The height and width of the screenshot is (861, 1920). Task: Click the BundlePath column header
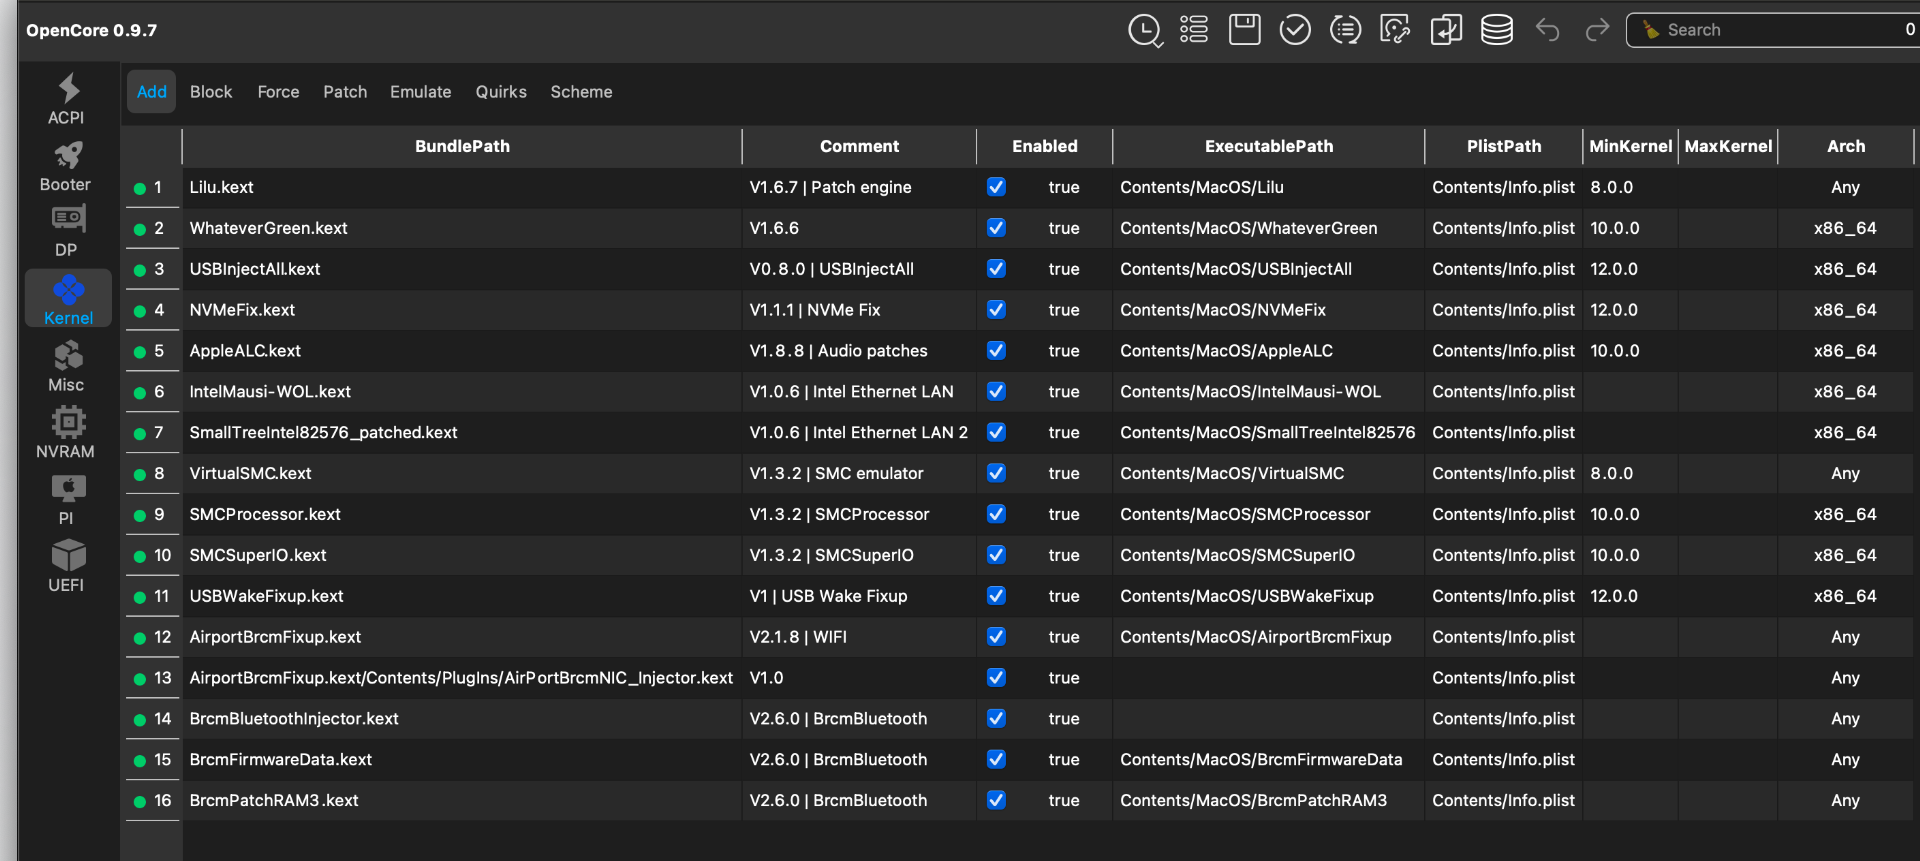click(462, 146)
